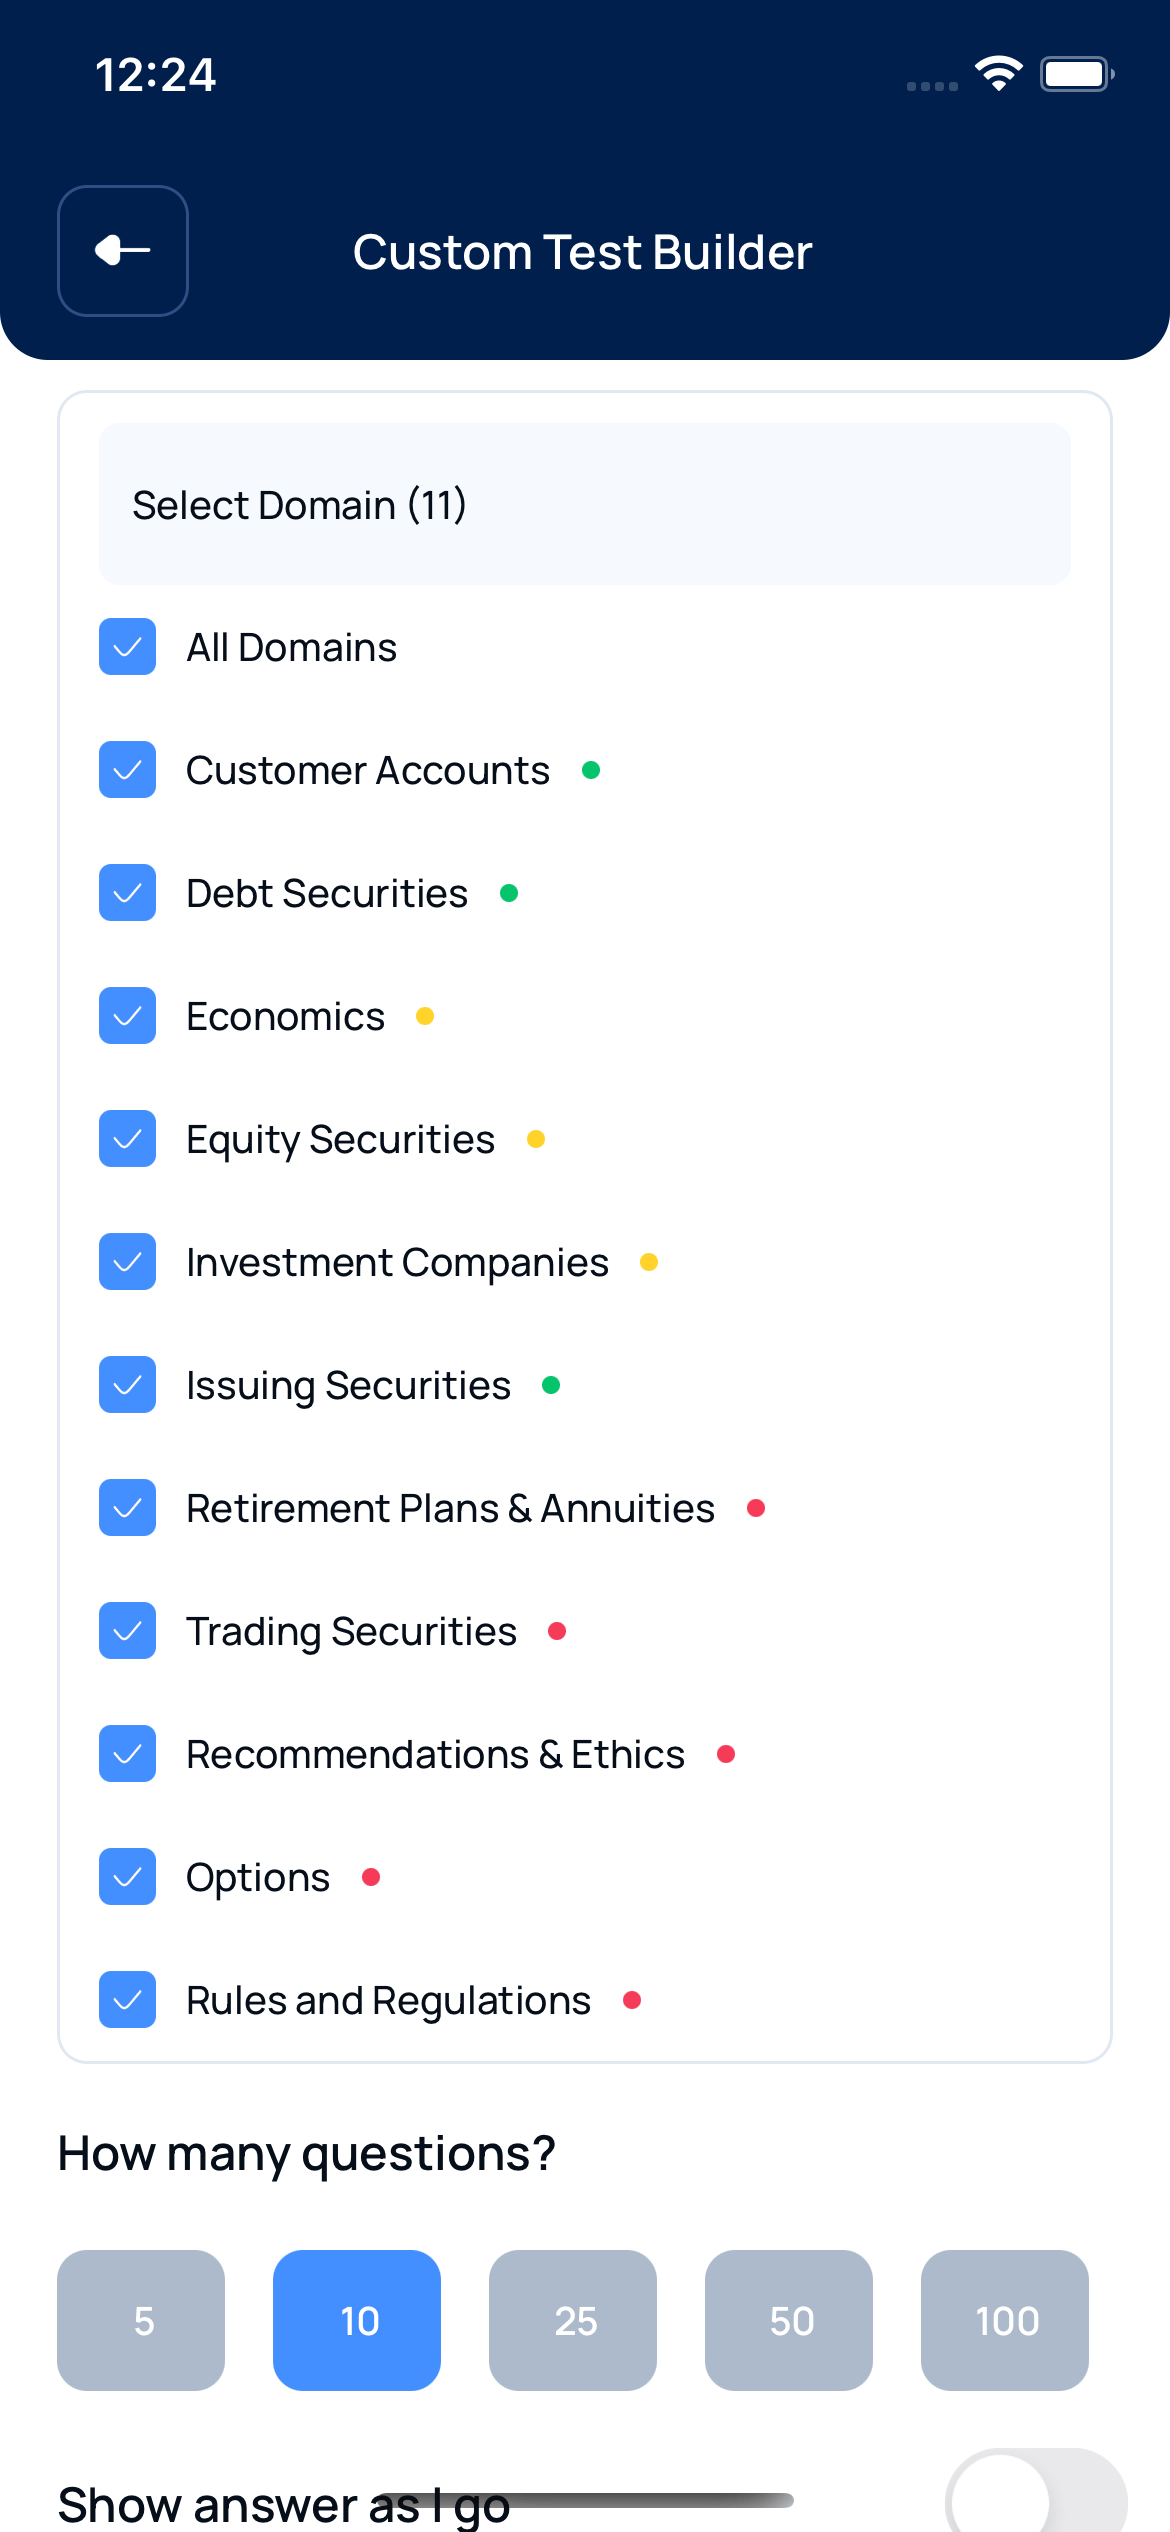
Task: Tap the red dot beside Options
Action: (x=371, y=1877)
